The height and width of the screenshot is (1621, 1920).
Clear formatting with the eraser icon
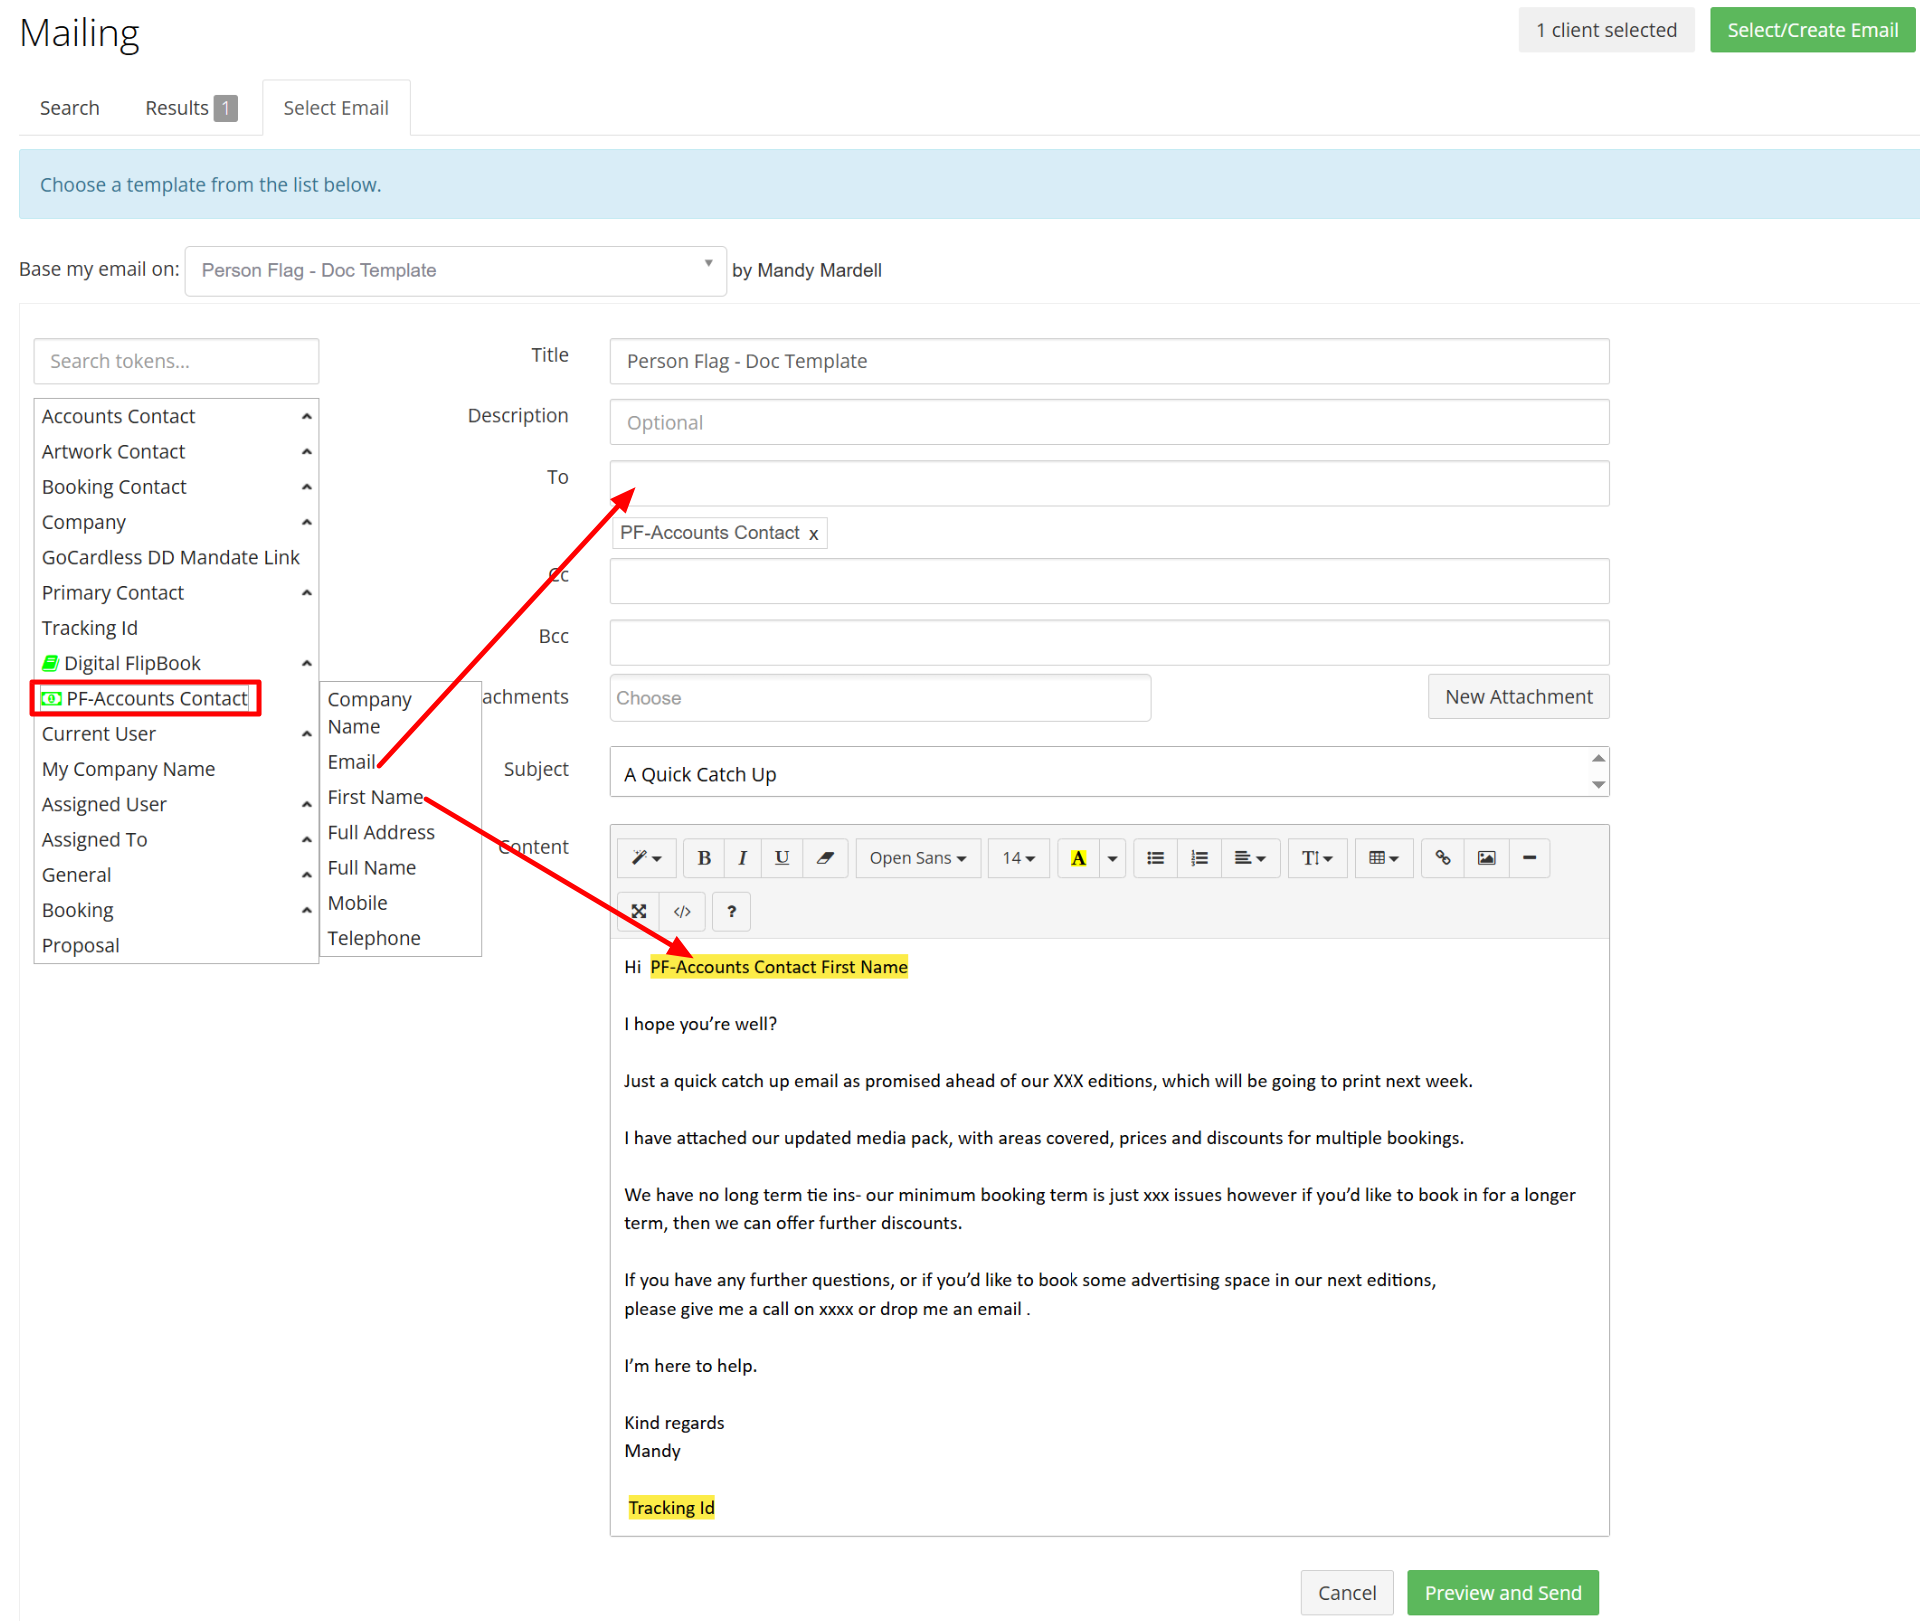tap(825, 858)
